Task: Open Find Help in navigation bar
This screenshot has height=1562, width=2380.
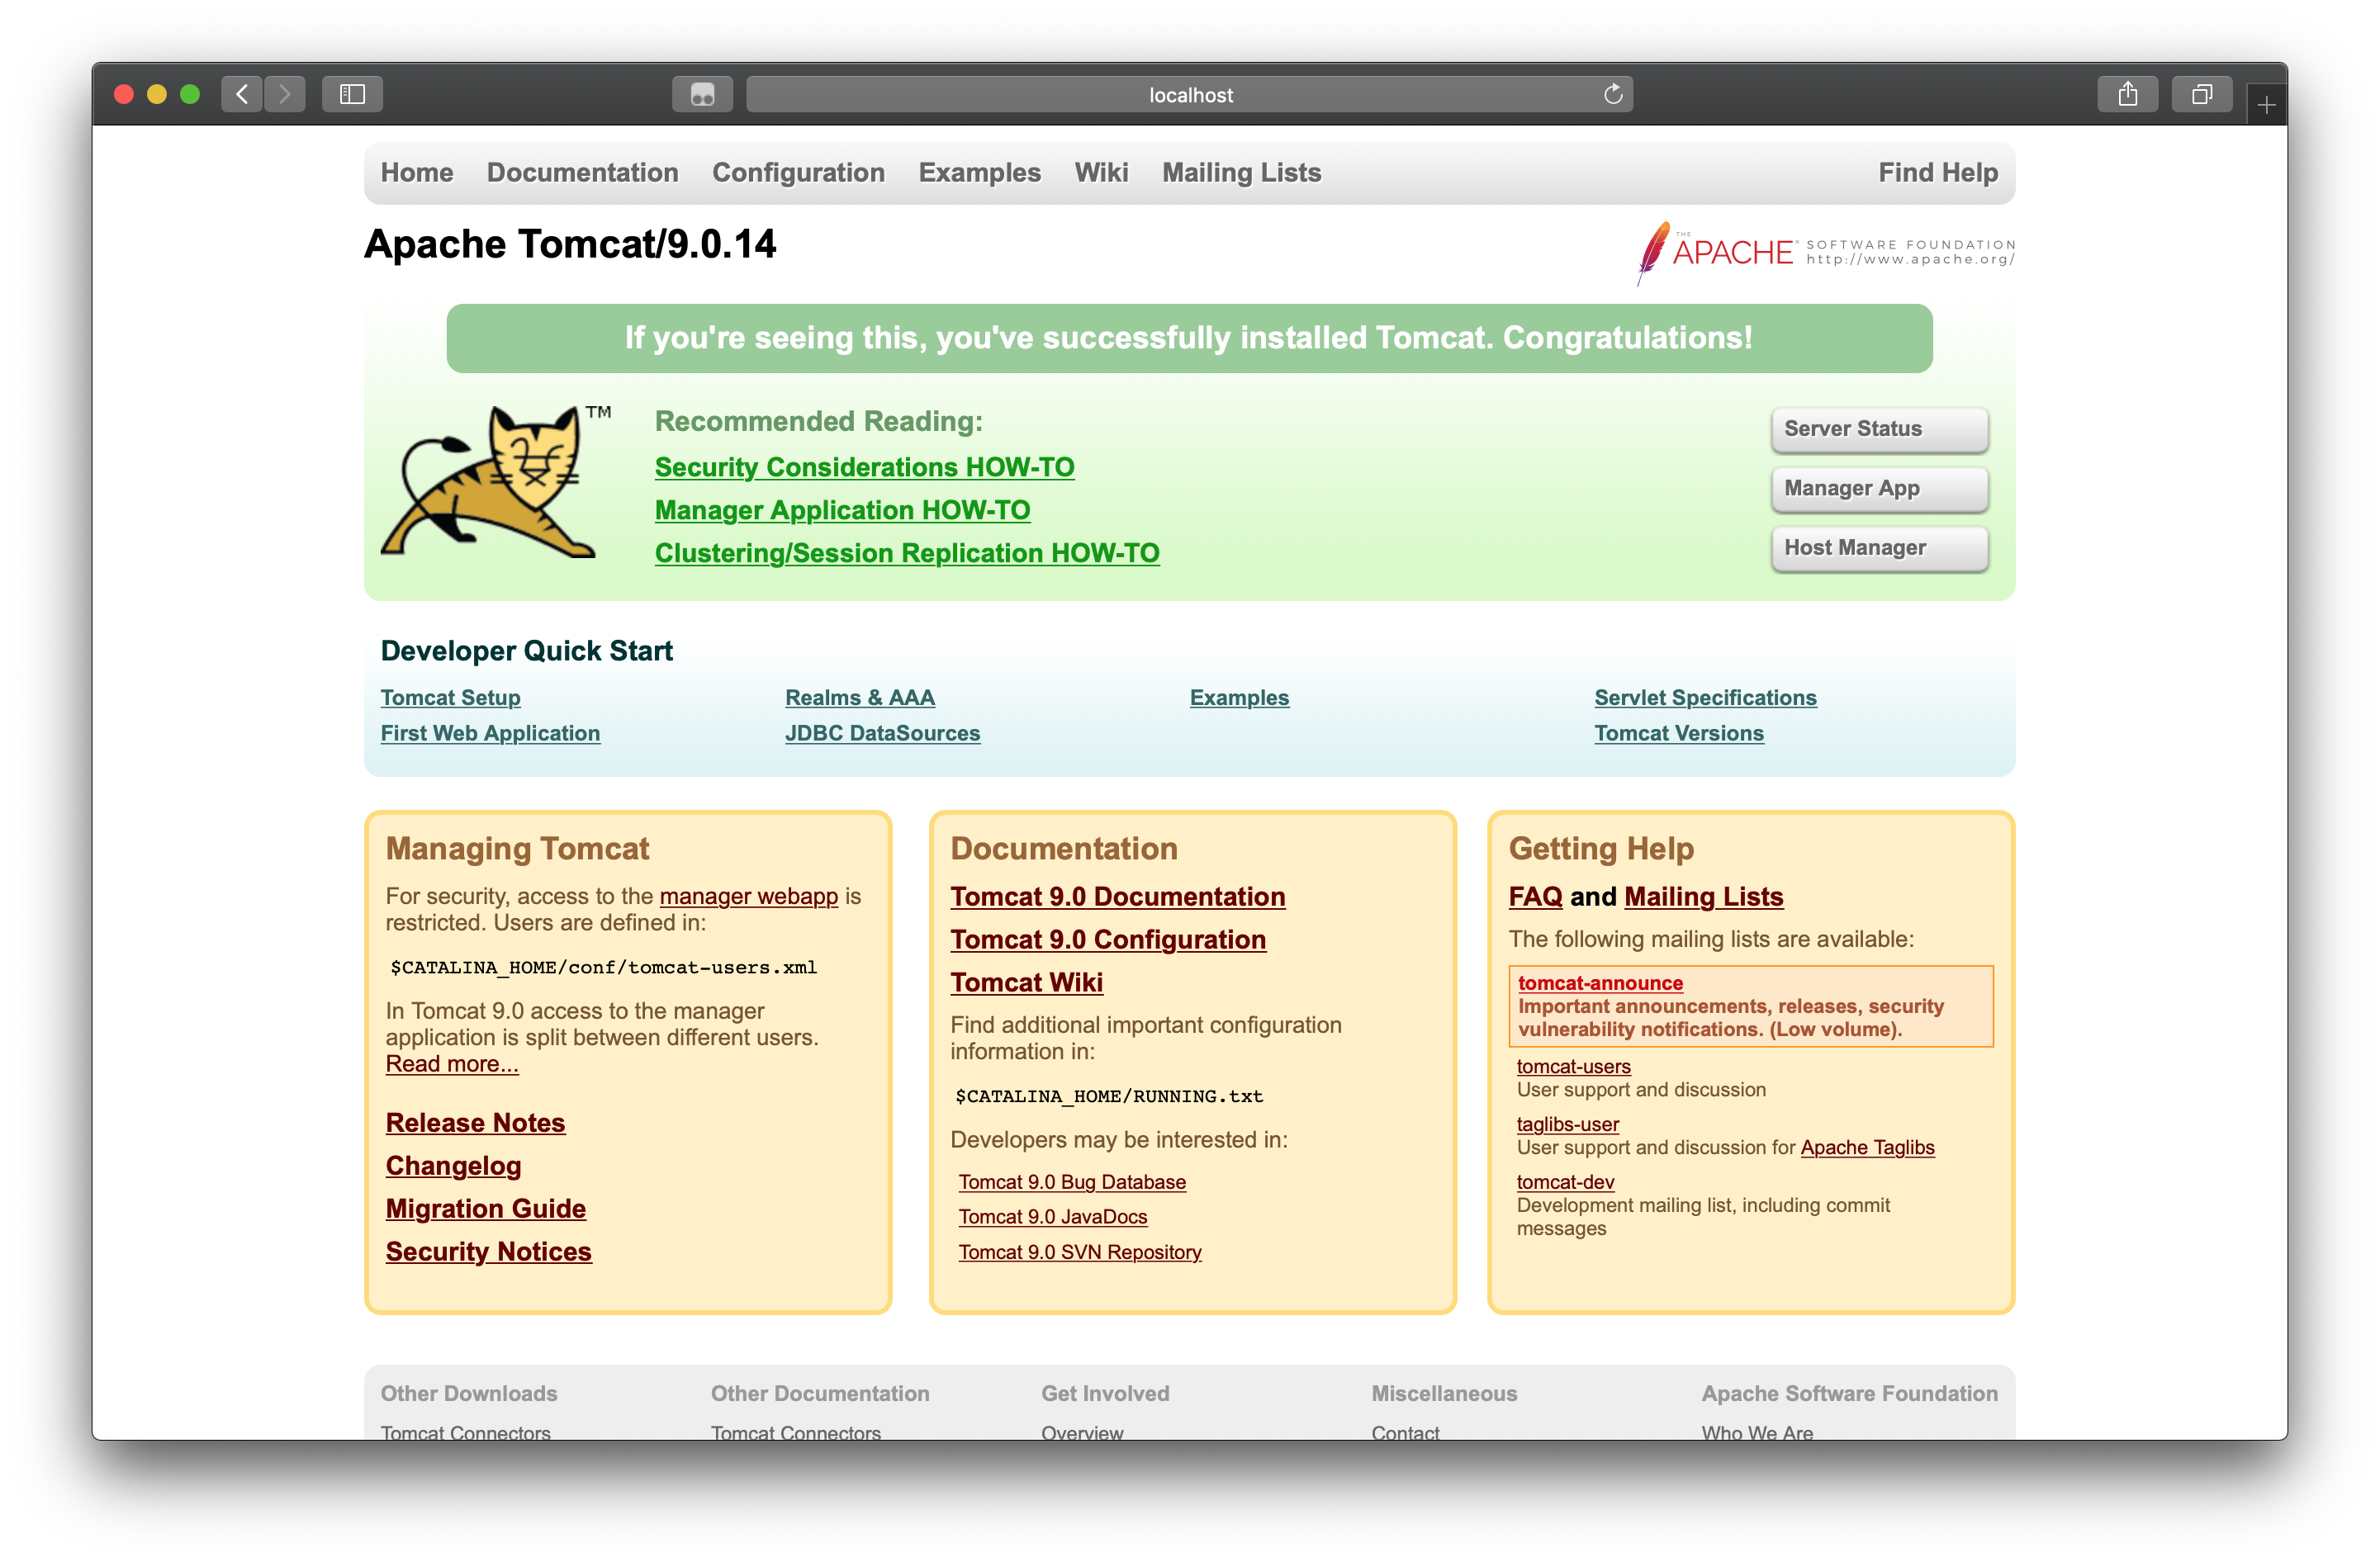Action: tap(1937, 172)
